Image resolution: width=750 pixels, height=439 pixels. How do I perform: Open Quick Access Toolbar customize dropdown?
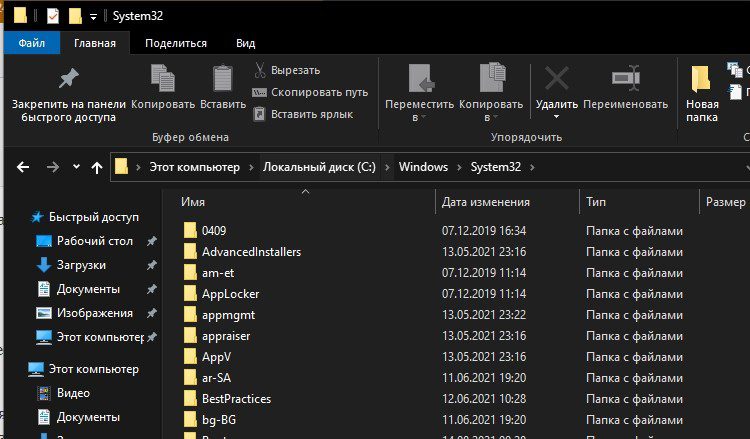(93, 17)
